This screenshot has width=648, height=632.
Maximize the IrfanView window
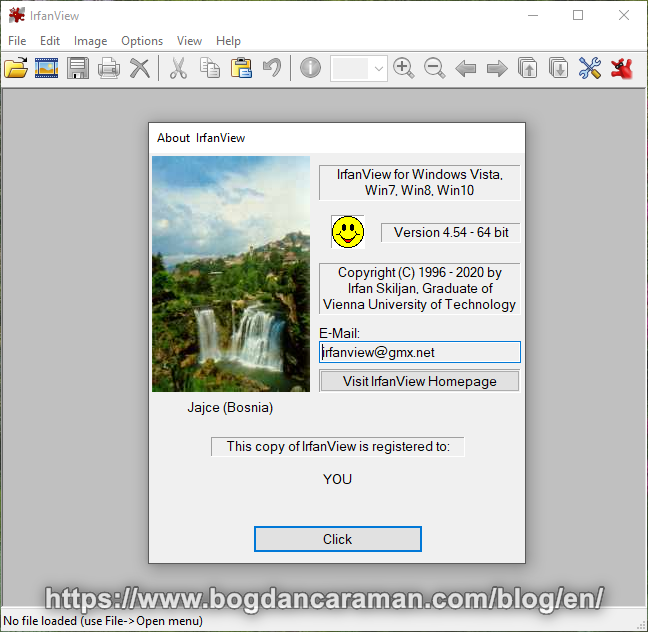point(578,15)
